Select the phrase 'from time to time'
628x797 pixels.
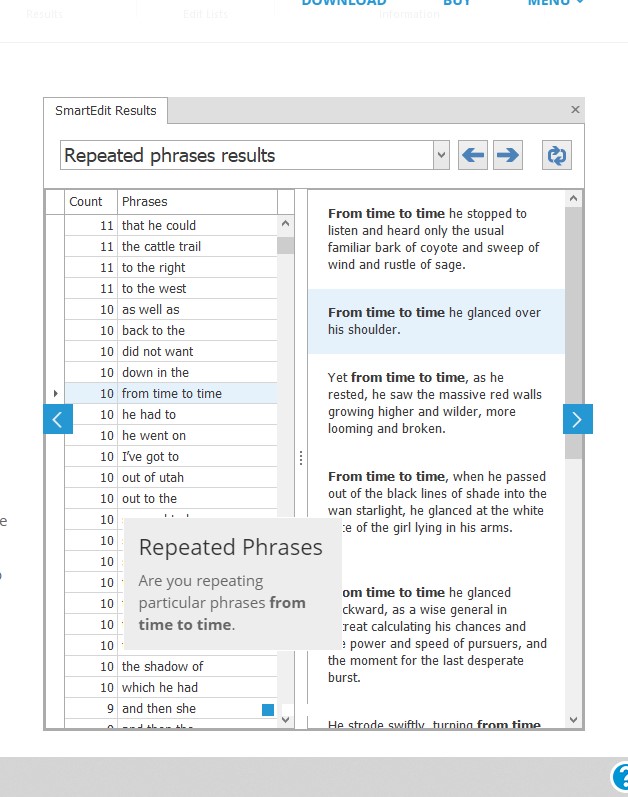click(171, 393)
